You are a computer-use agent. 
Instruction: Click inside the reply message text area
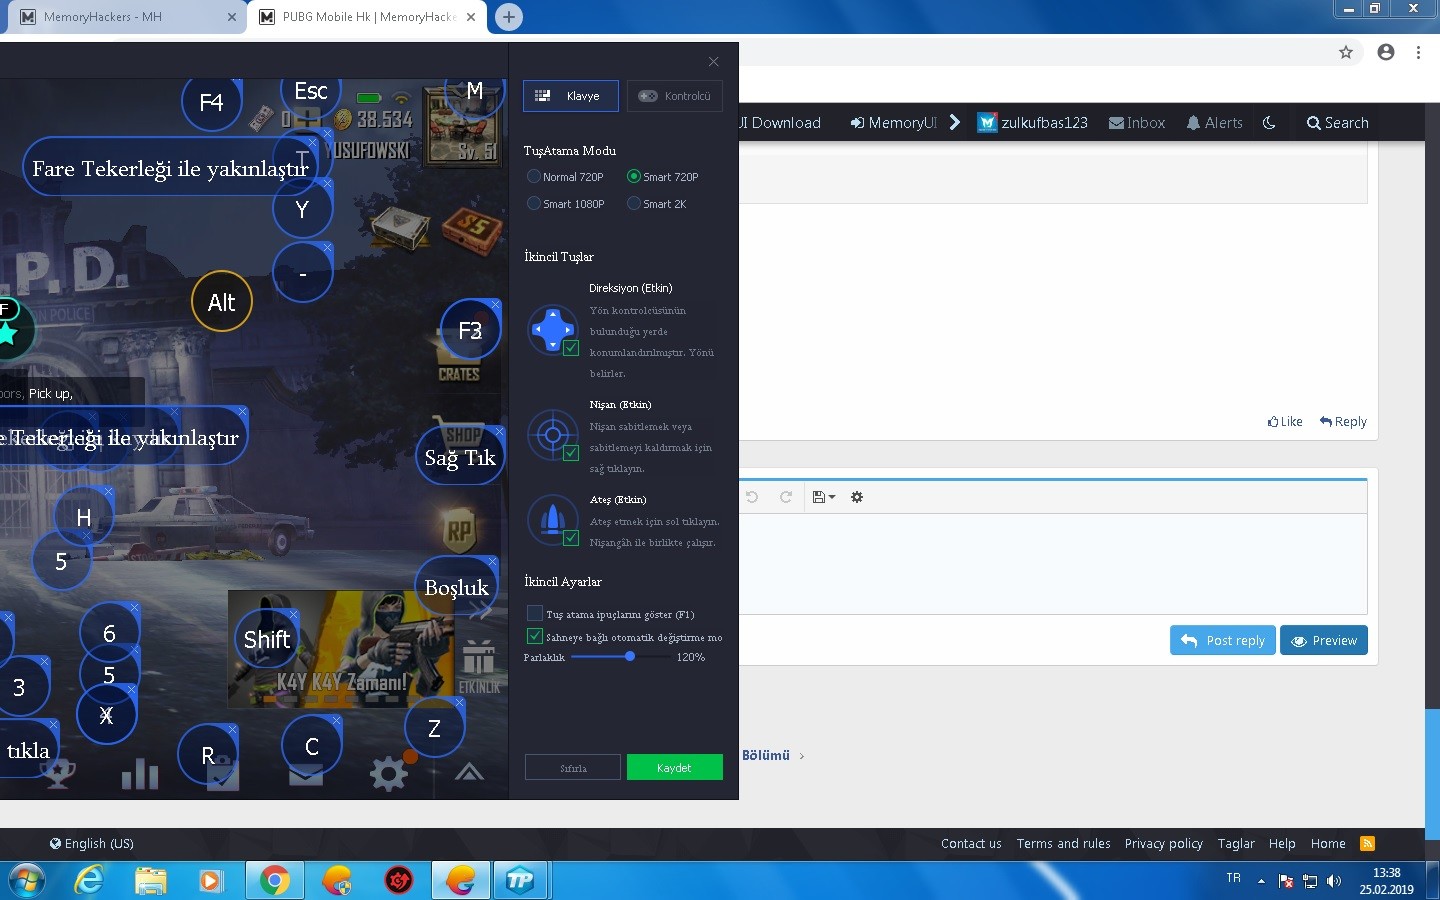1053,564
